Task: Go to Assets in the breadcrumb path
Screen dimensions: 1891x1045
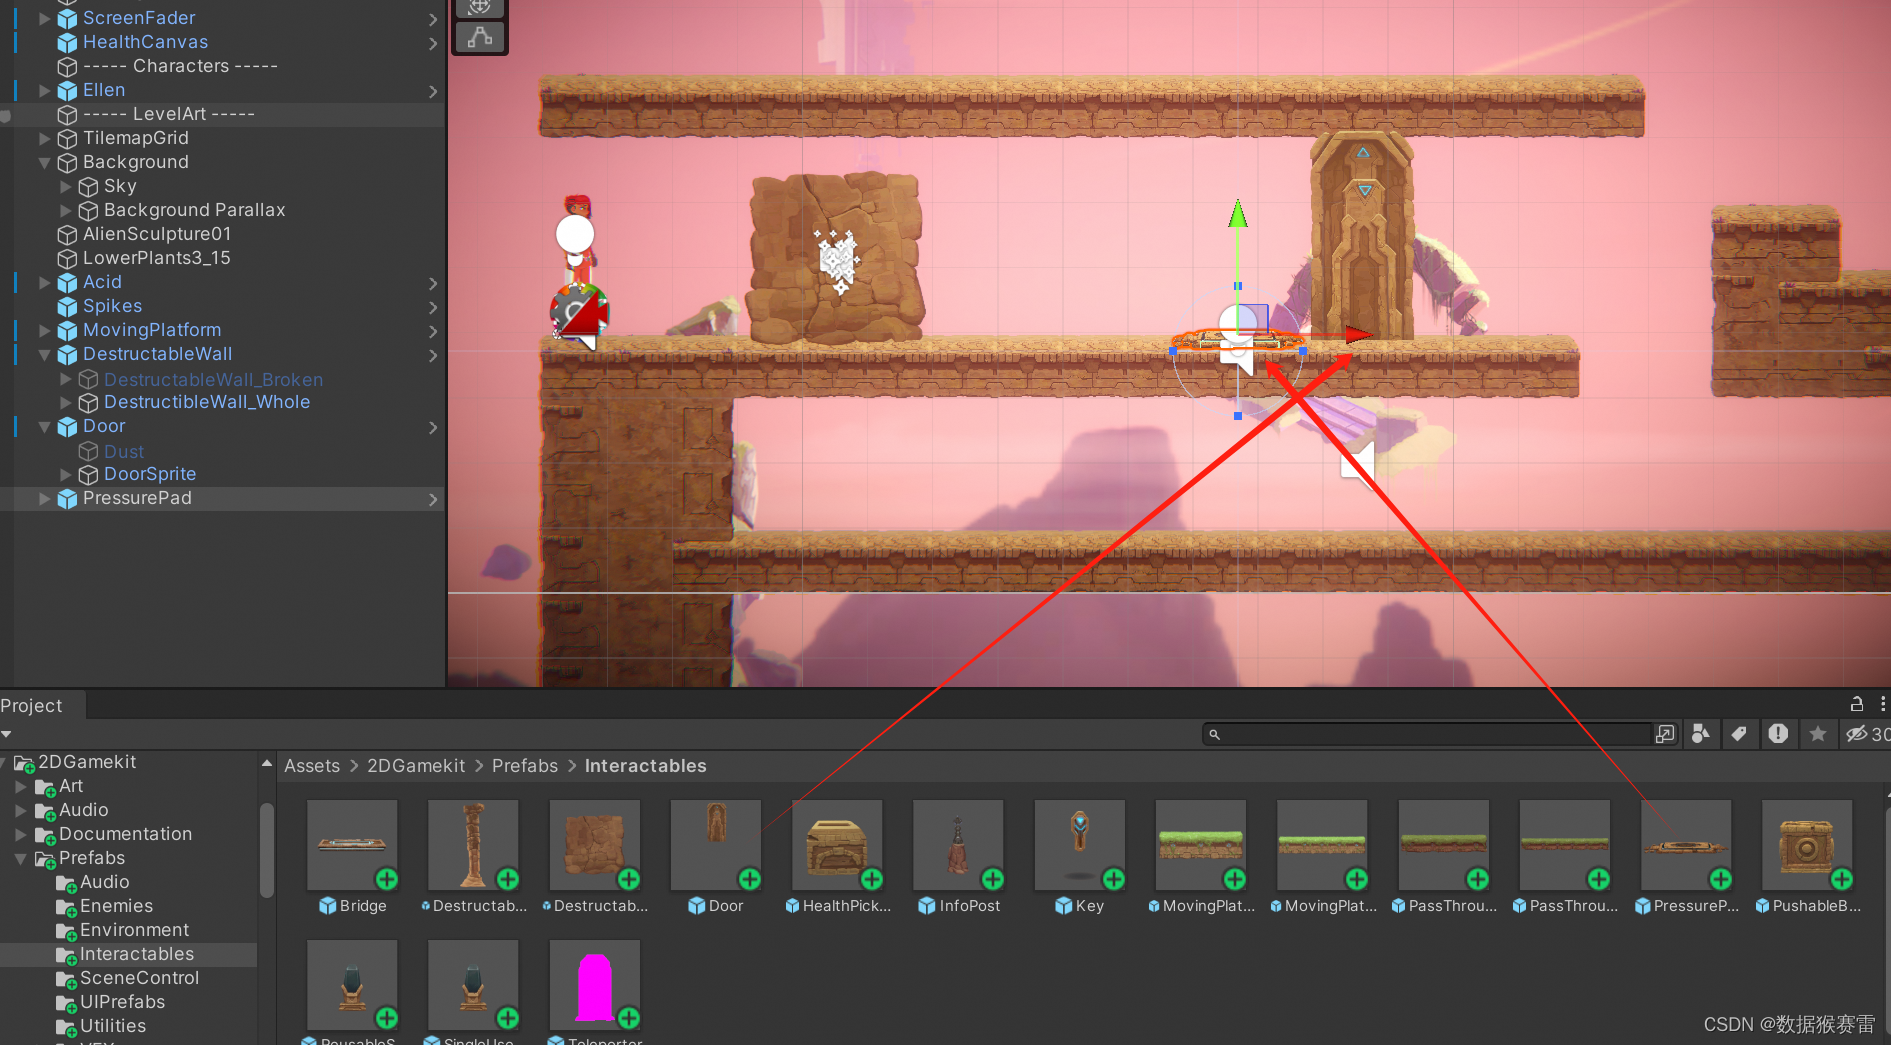Action: 312,766
